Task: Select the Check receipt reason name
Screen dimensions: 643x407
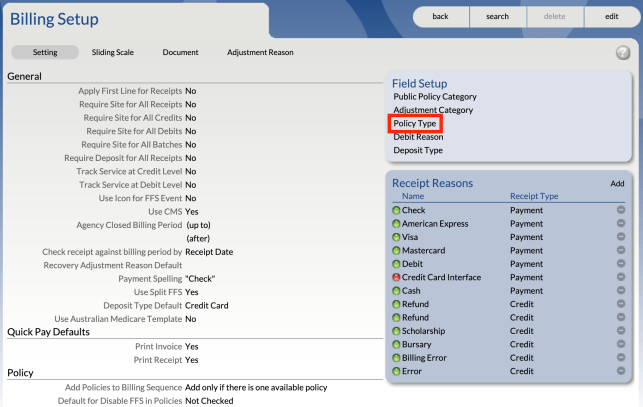Action: click(x=413, y=210)
